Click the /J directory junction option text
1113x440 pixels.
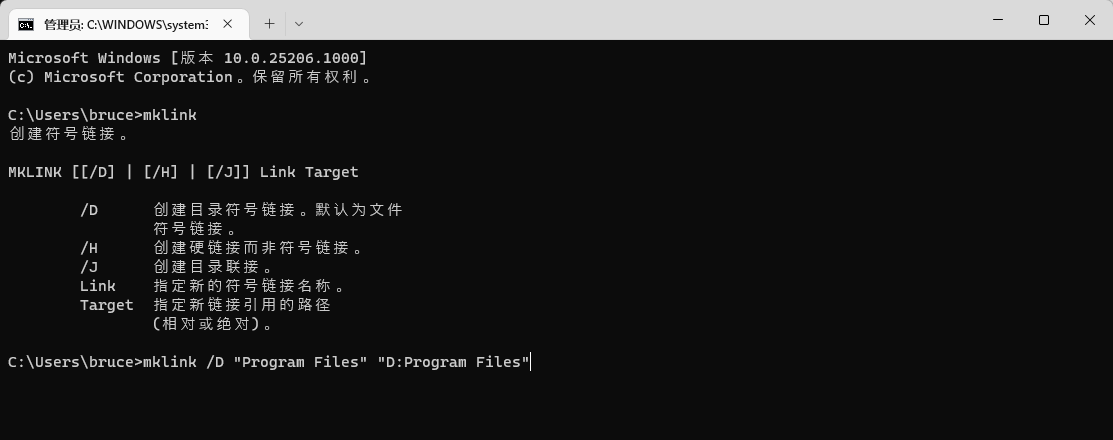click(x=212, y=267)
